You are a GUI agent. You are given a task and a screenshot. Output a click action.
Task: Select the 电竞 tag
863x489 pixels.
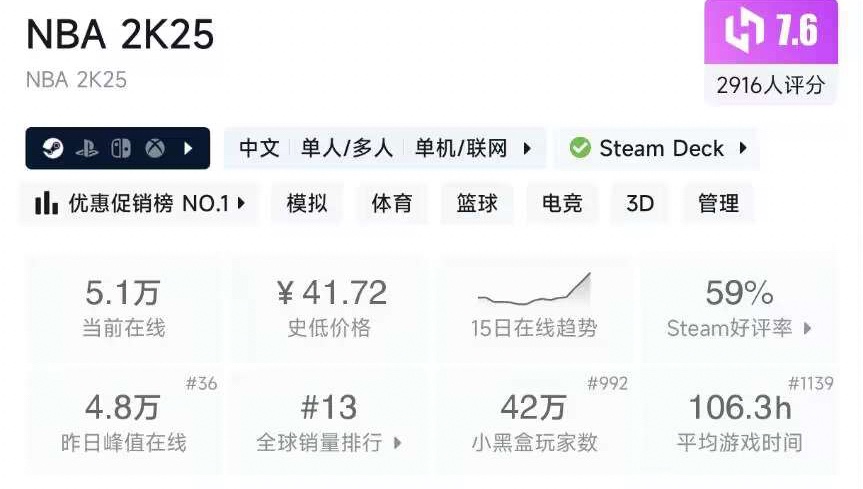(562, 203)
